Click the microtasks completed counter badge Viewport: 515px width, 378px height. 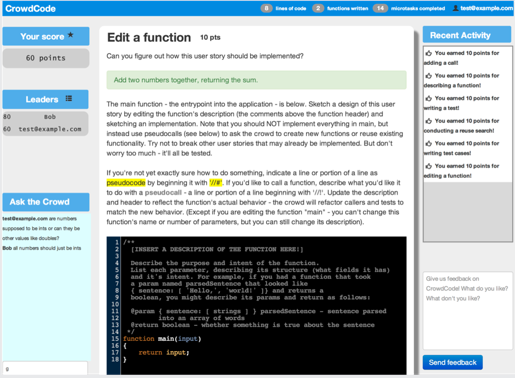coord(380,8)
